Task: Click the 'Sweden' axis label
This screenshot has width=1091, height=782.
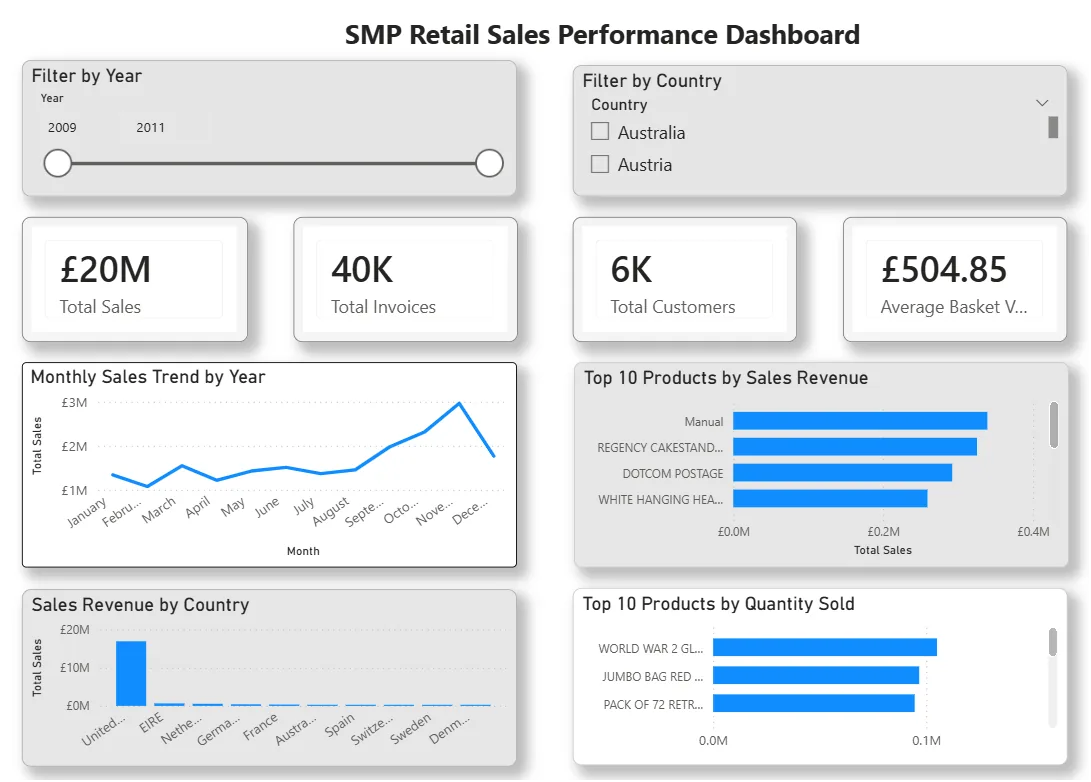Action: 411,728
